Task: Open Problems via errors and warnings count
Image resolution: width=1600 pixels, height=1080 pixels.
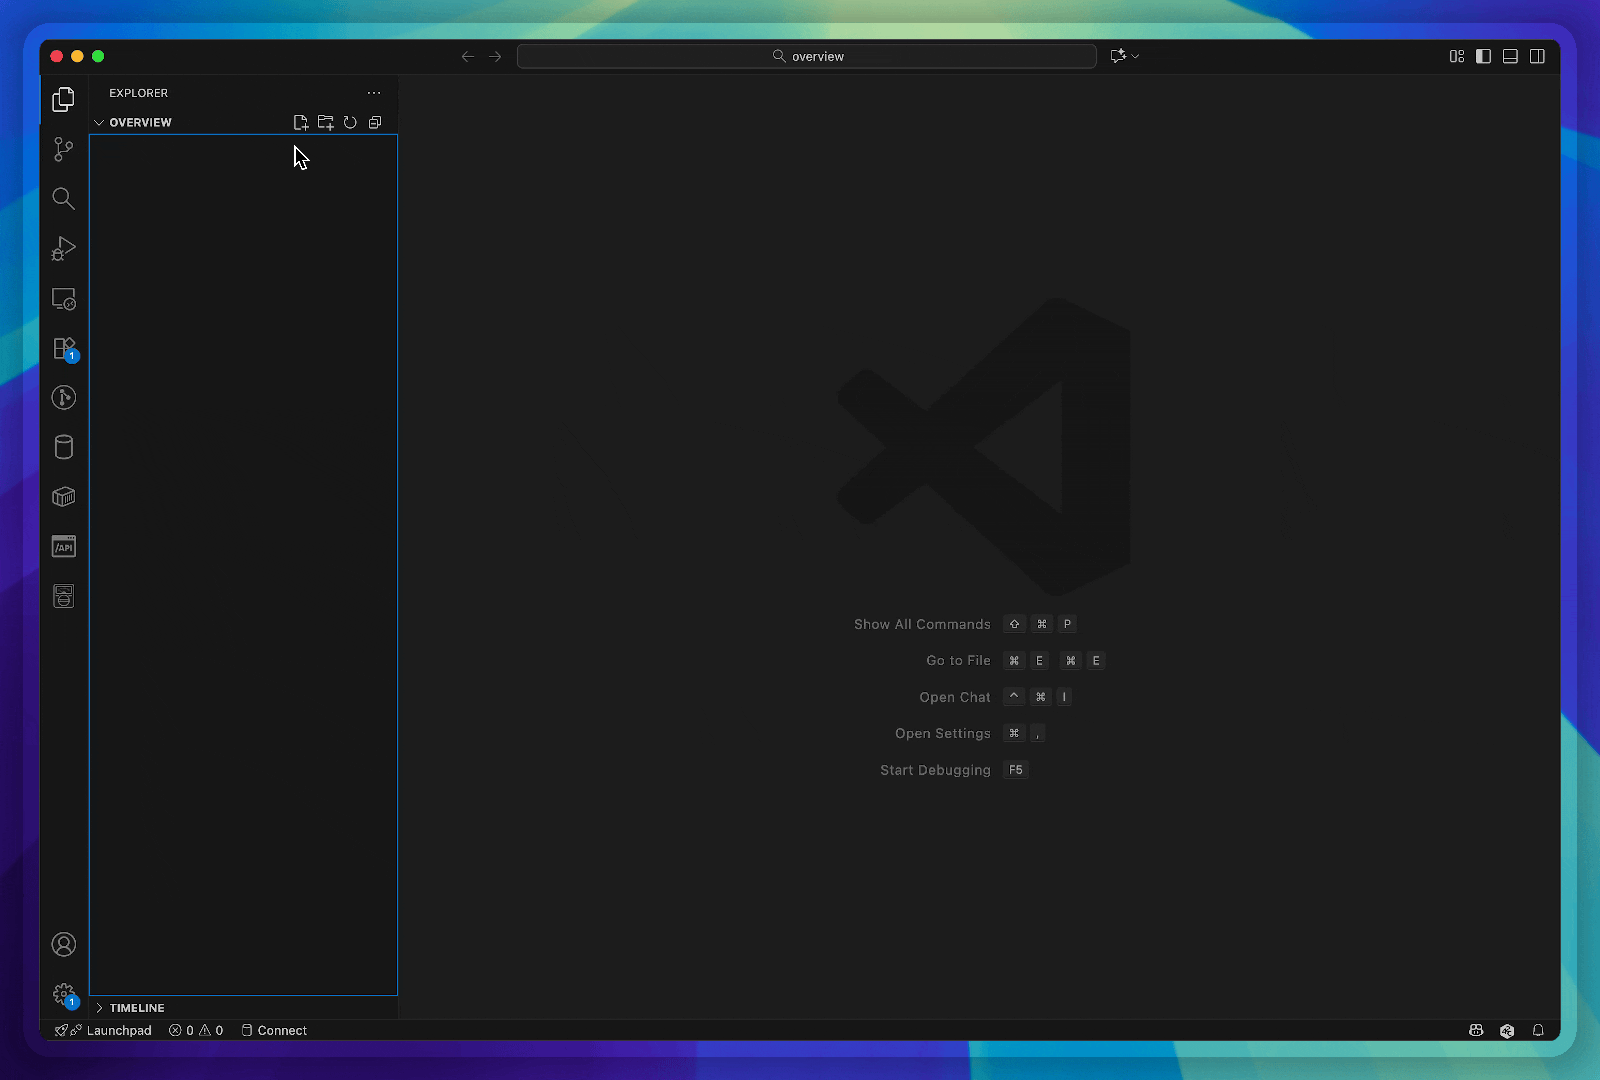Action: (x=196, y=1030)
